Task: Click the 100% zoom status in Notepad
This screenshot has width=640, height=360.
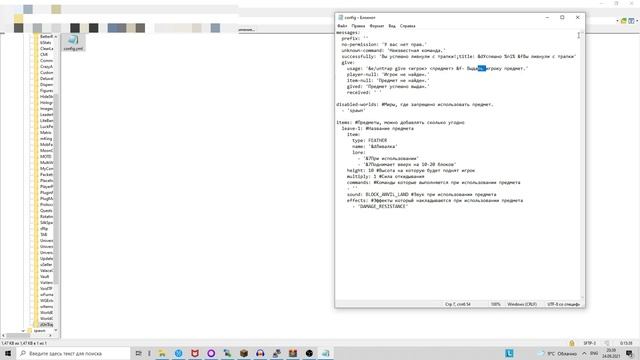Action: tap(496, 304)
